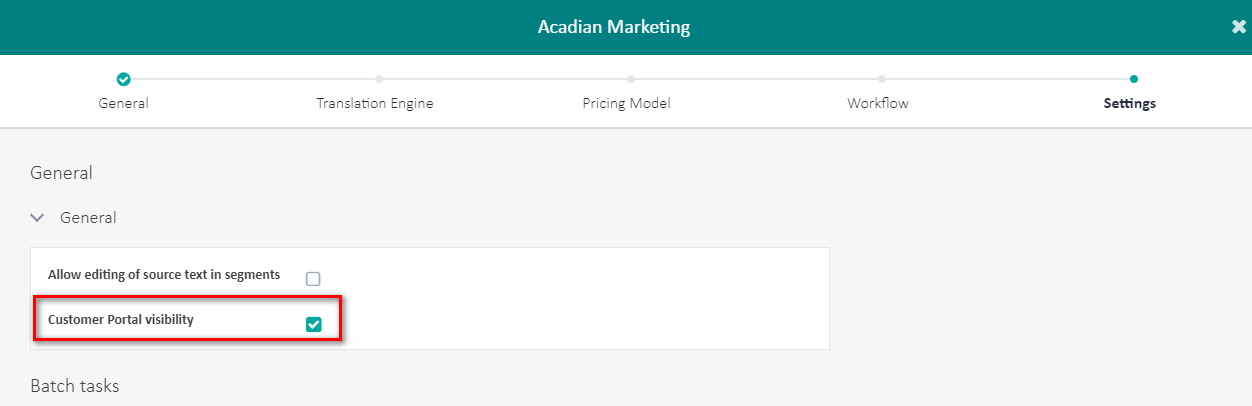The width and height of the screenshot is (1252, 406).
Task: Switch to the Pricing Model step label
Action: click(x=626, y=103)
